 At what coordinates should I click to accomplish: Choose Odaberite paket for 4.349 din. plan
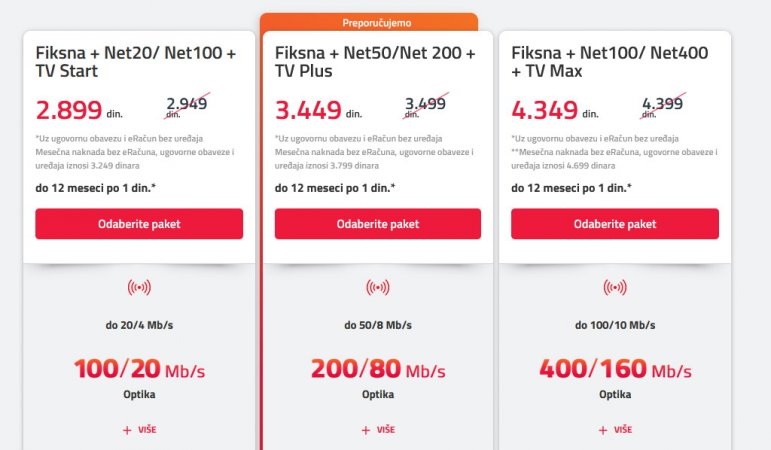615,224
